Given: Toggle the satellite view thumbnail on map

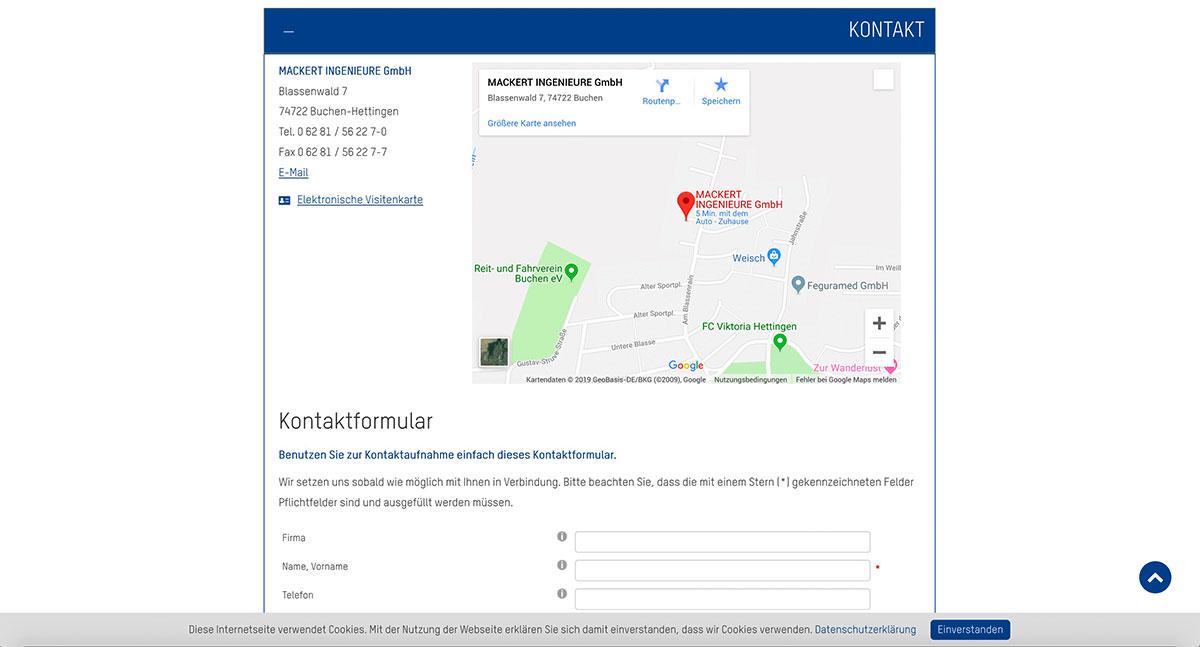Looking at the screenshot, I should 494,352.
